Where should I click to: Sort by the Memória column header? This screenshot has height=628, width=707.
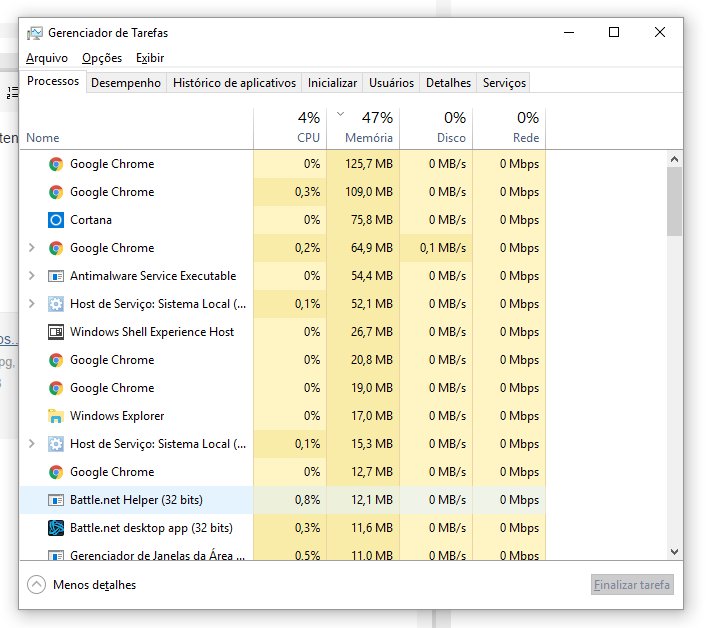pyautogui.click(x=363, y=129)
